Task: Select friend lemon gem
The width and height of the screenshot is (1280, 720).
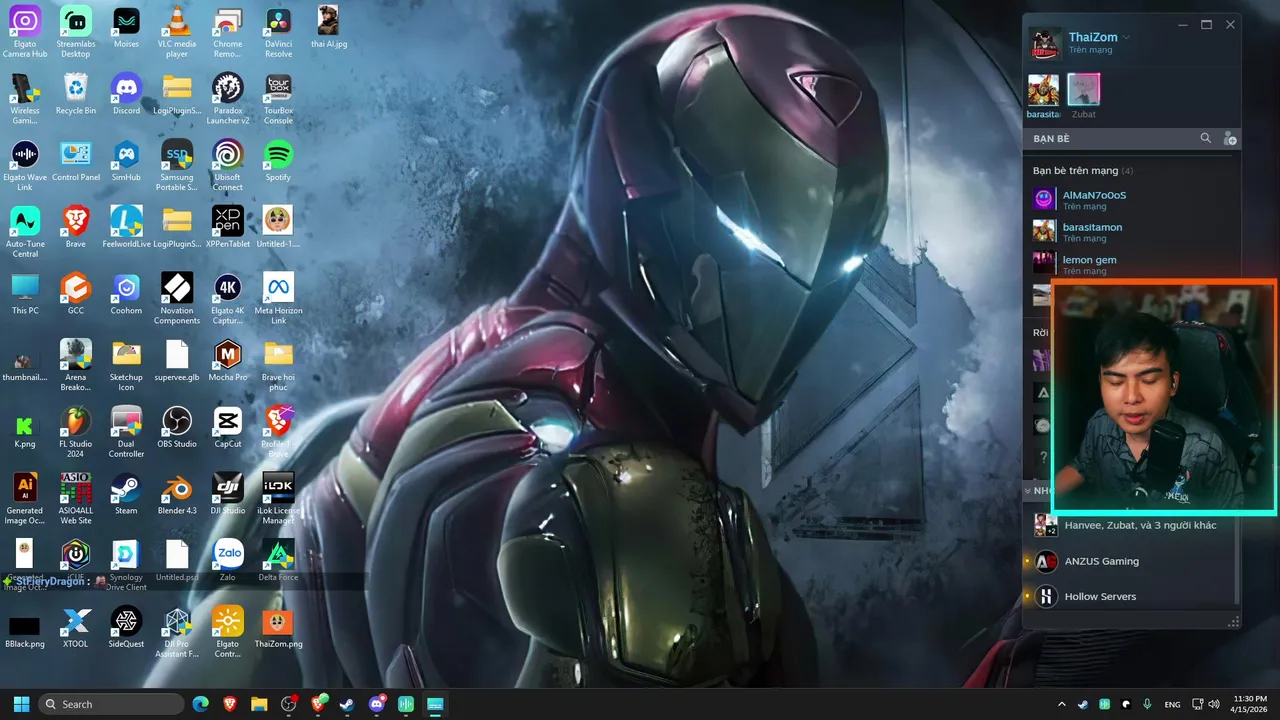Action: coord(1132,264)
